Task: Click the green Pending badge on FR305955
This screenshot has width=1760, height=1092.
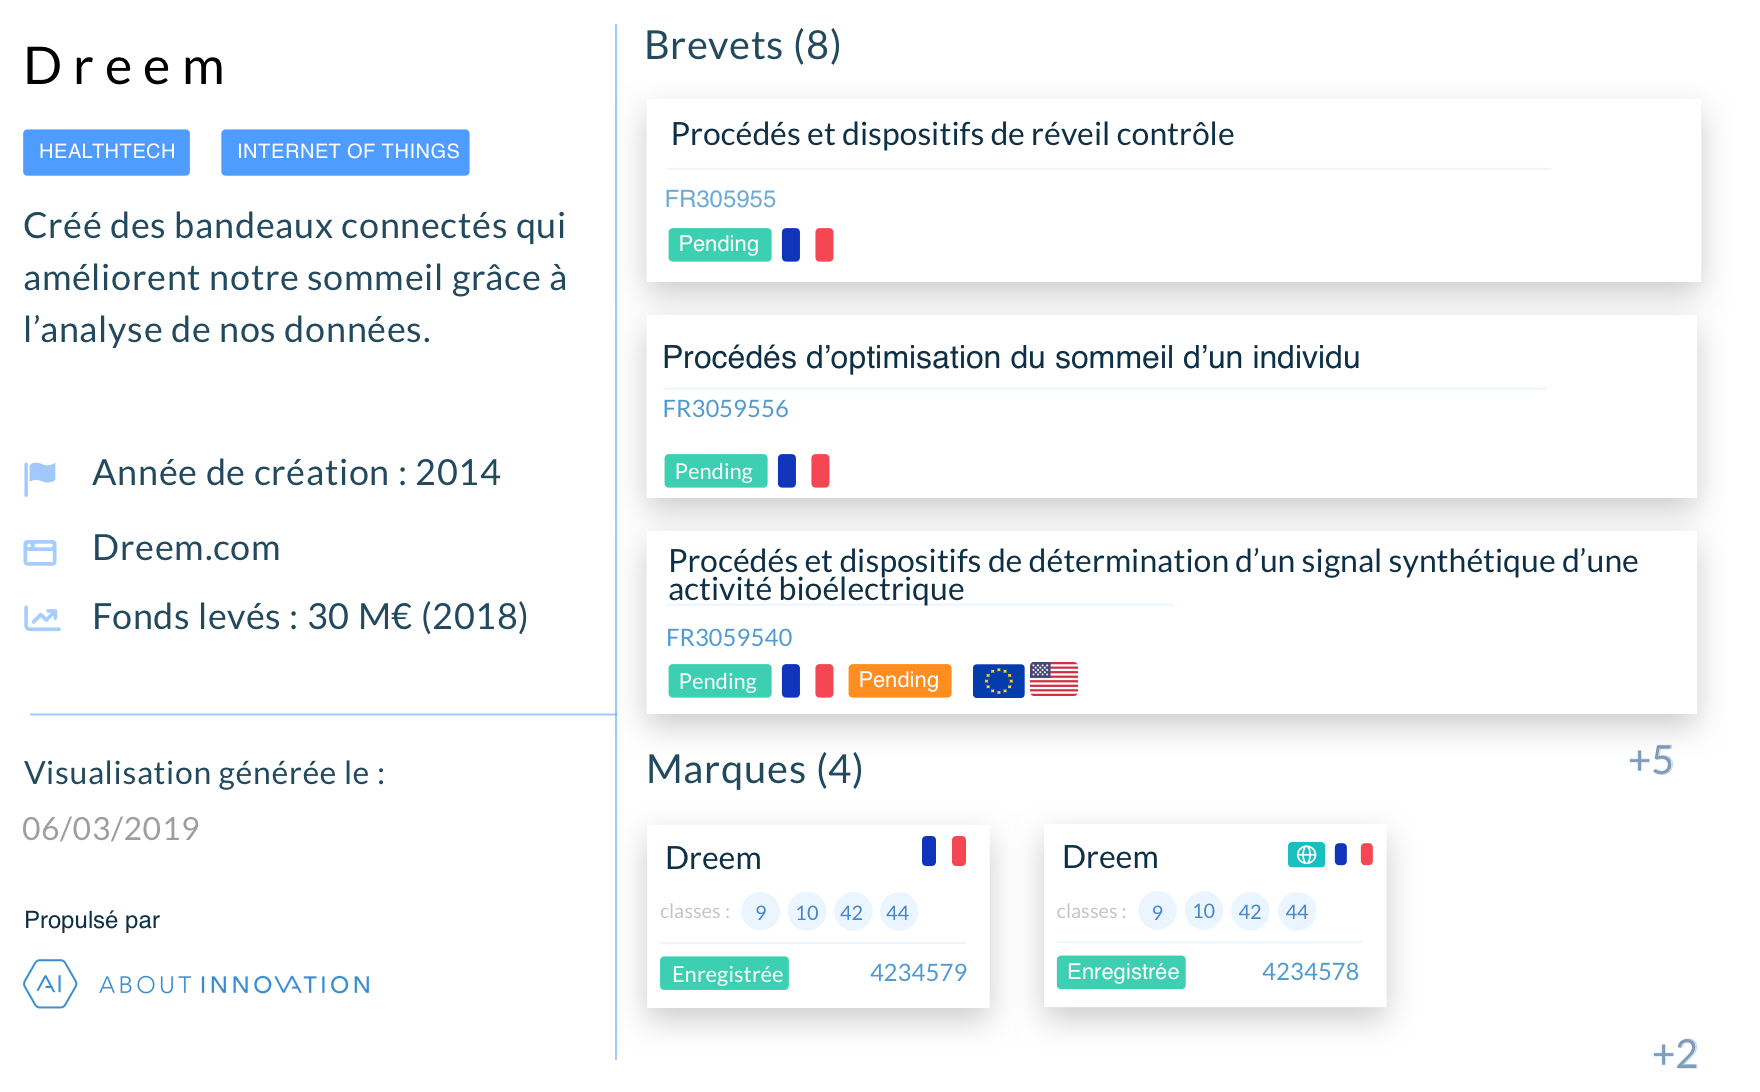Action: click(719, 244)
